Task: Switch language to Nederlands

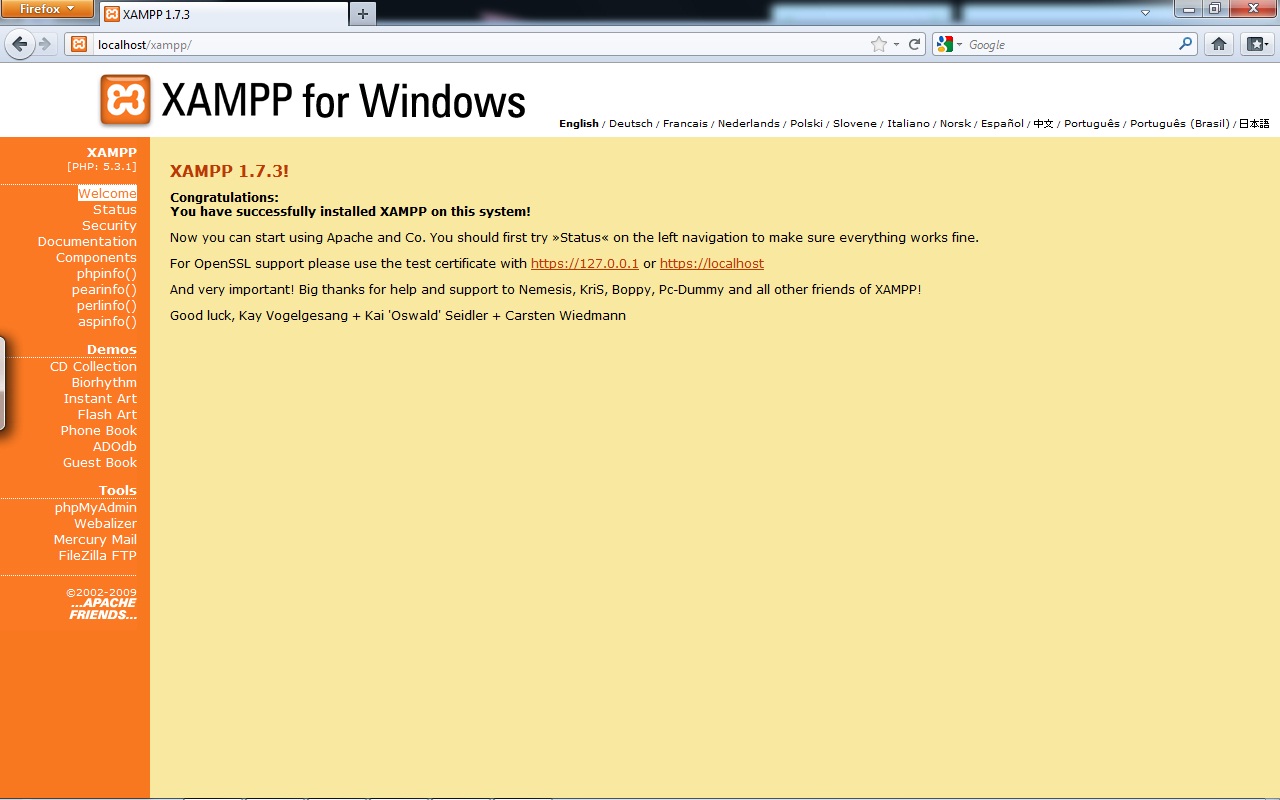Action: pos(749,124)
